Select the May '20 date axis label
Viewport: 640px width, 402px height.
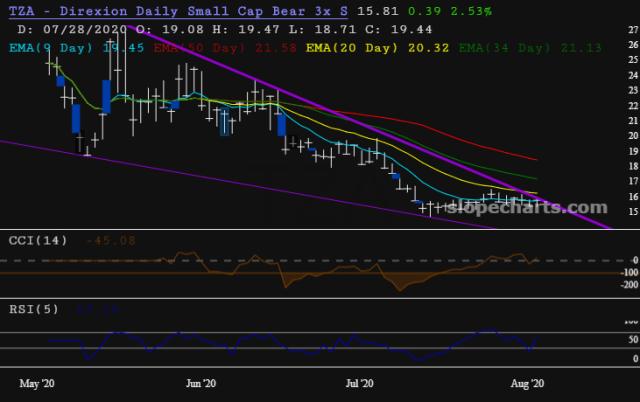pyautogui.click(x=36, y=383)
